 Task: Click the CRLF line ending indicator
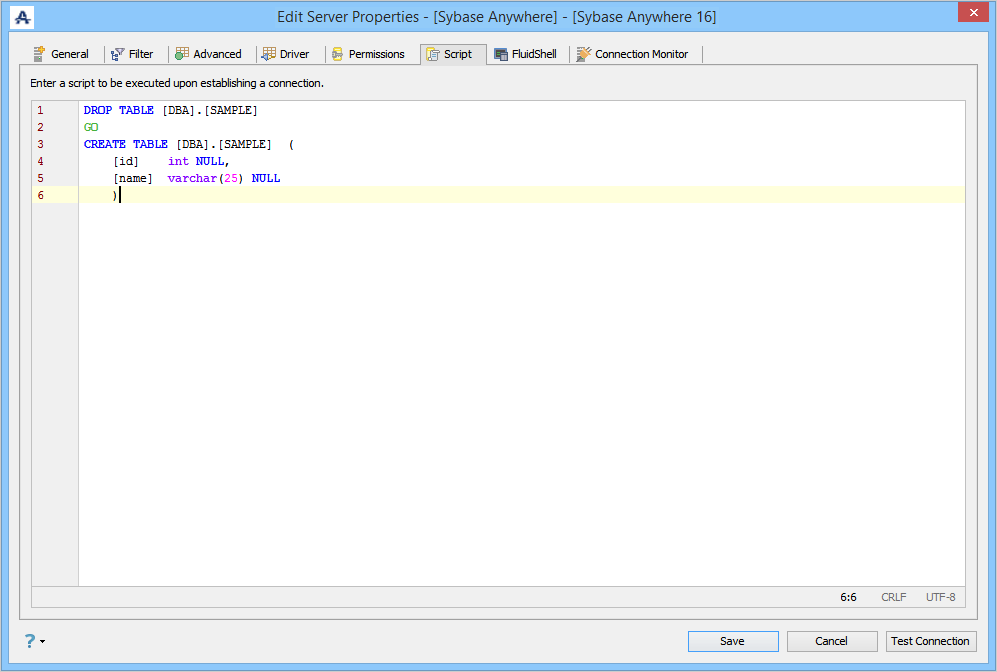pos(893,598)
